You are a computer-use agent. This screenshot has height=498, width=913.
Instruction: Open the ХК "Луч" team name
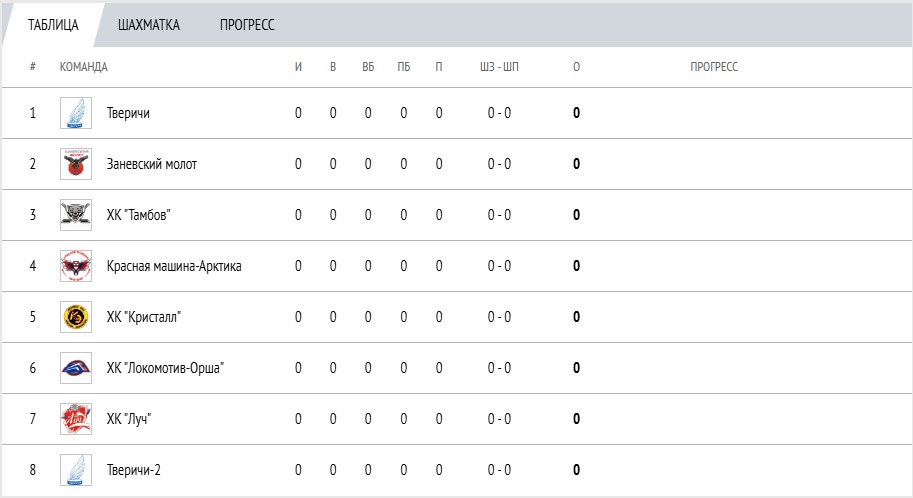point(129,419)
